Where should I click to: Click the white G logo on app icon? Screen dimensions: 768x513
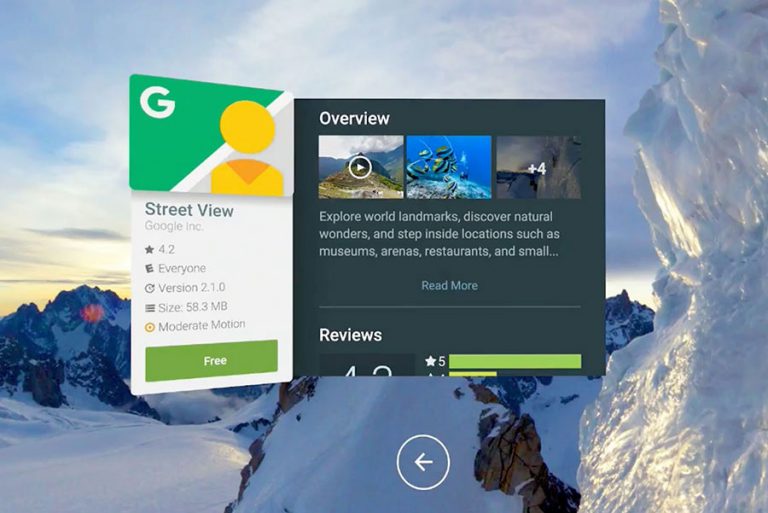click(158, 102)
